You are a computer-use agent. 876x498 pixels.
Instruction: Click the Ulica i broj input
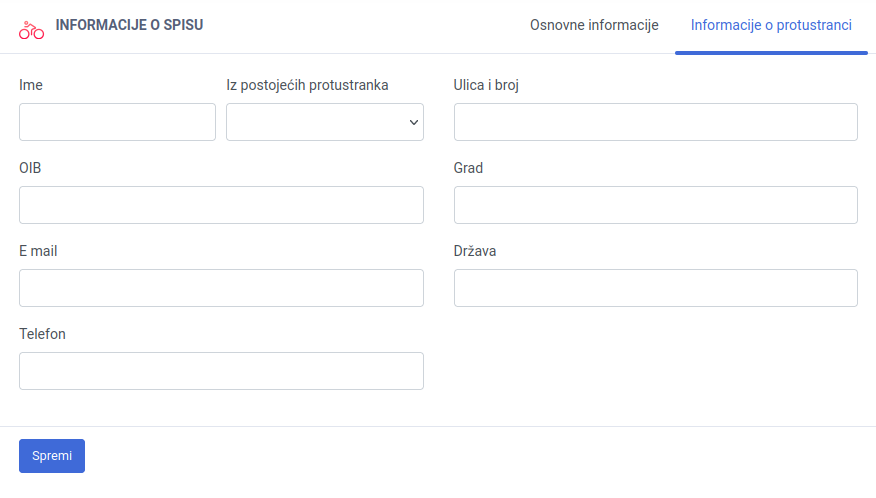(x=655, y=122)
